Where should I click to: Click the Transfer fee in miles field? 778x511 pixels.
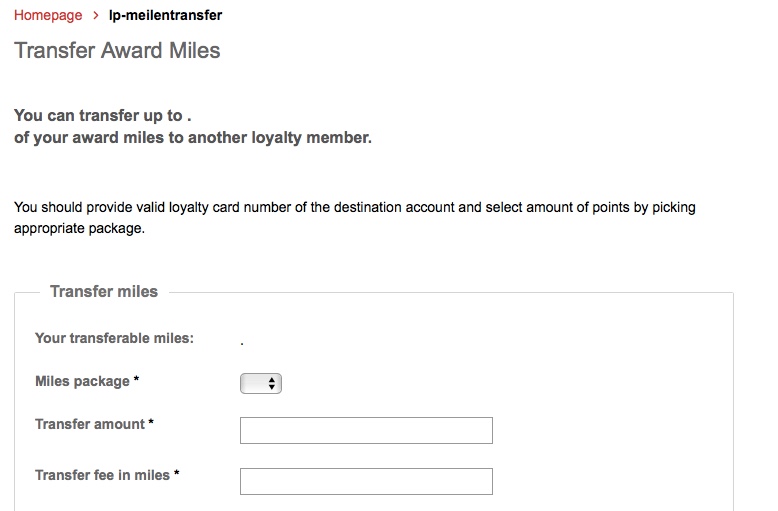tap(366, 482)
